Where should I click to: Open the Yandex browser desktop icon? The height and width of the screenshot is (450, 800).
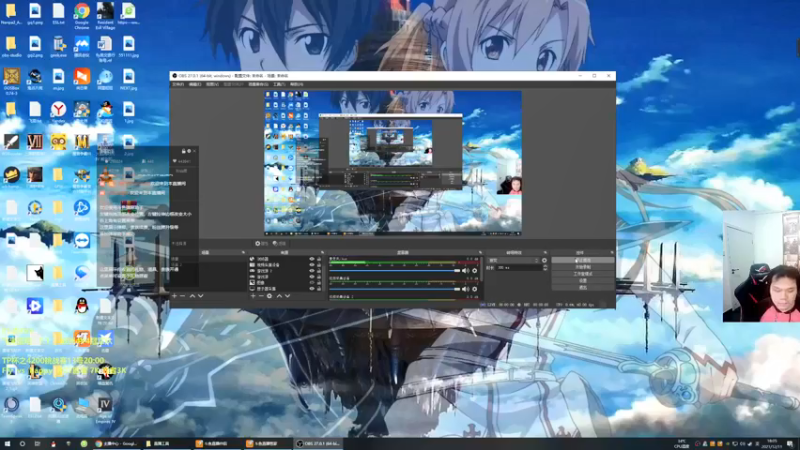(x=58, y=112)
